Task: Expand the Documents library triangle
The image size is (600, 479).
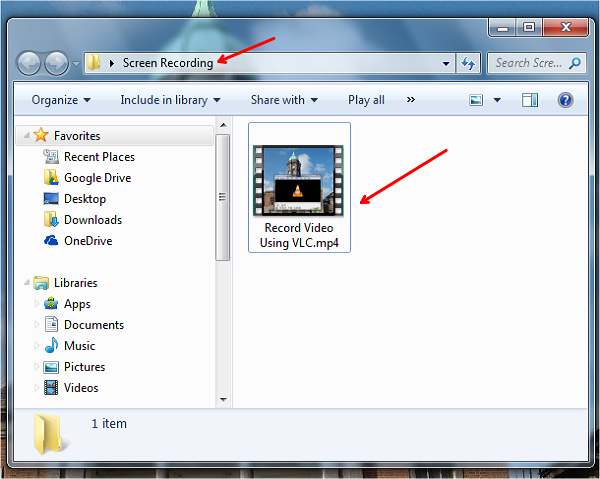Action: click(x=37, y=325)
